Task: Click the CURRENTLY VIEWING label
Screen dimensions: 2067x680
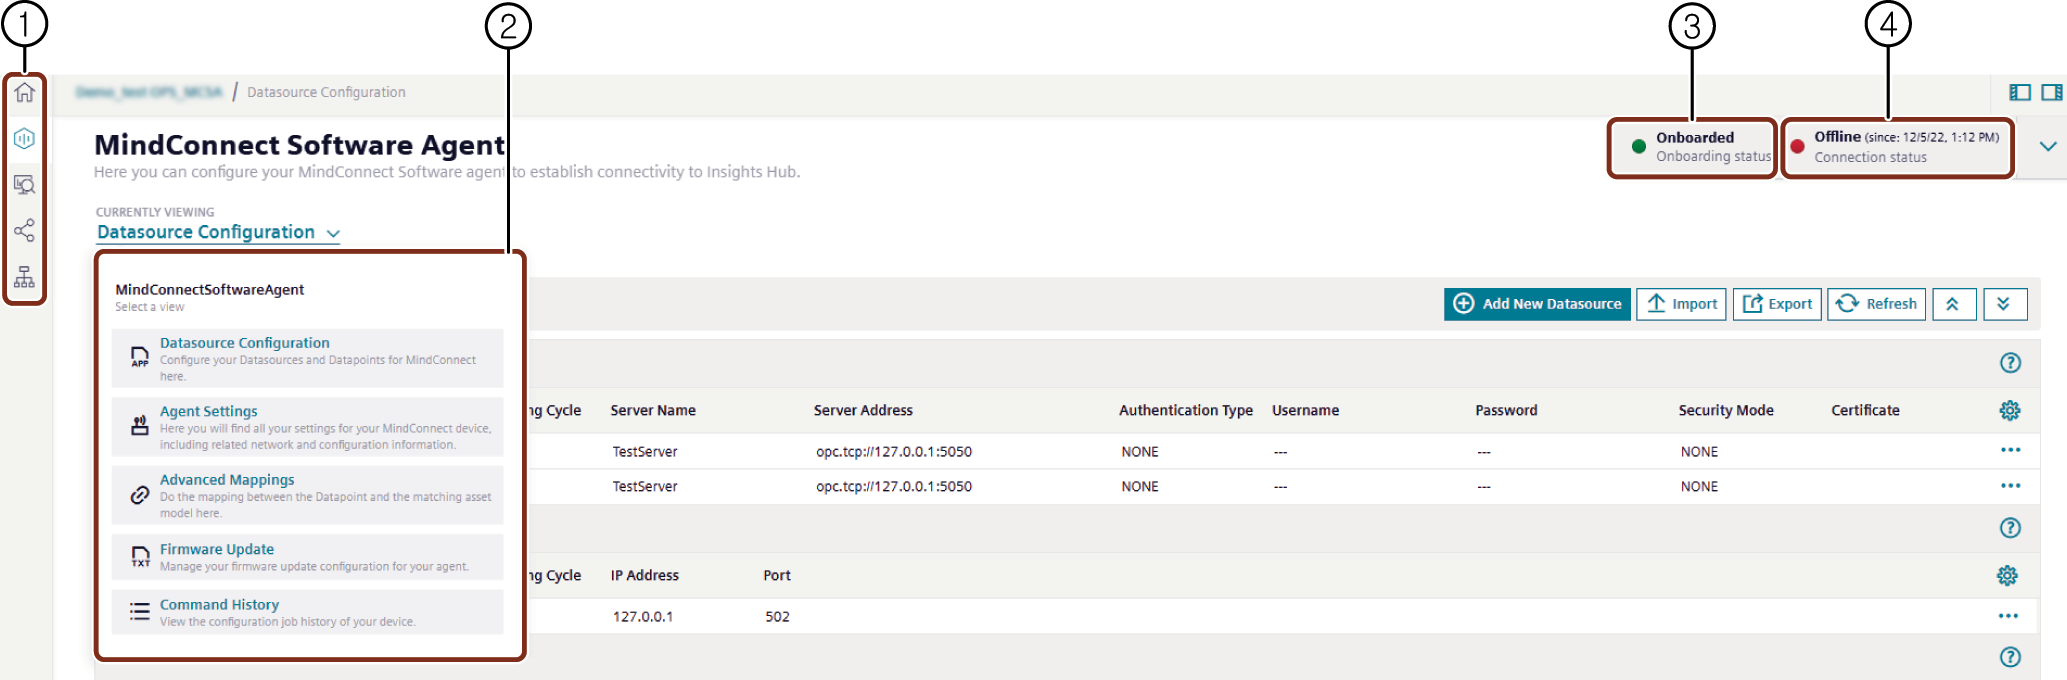Action: pos(155,212)
